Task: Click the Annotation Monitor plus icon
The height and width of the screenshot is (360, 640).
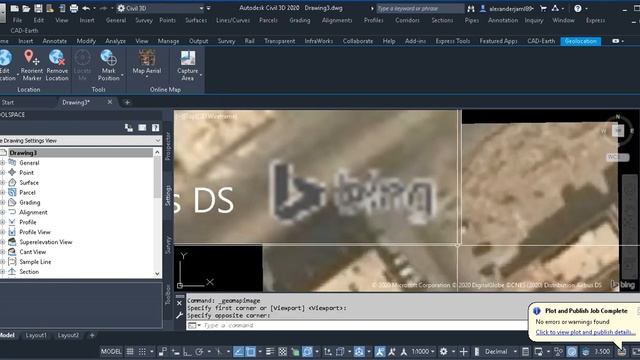Action: click(463, 351)
